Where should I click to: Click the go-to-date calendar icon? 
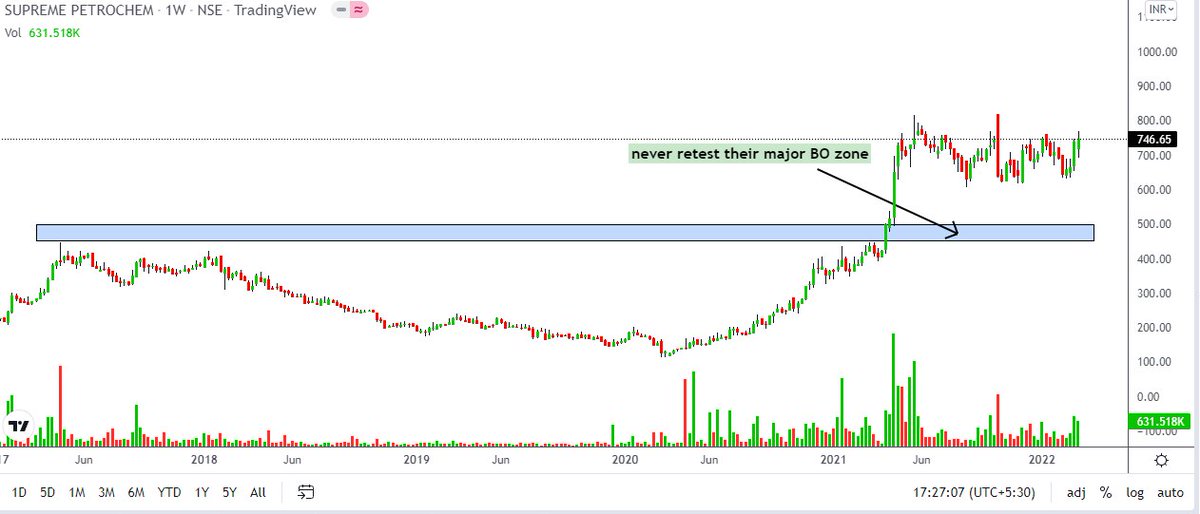307,492
